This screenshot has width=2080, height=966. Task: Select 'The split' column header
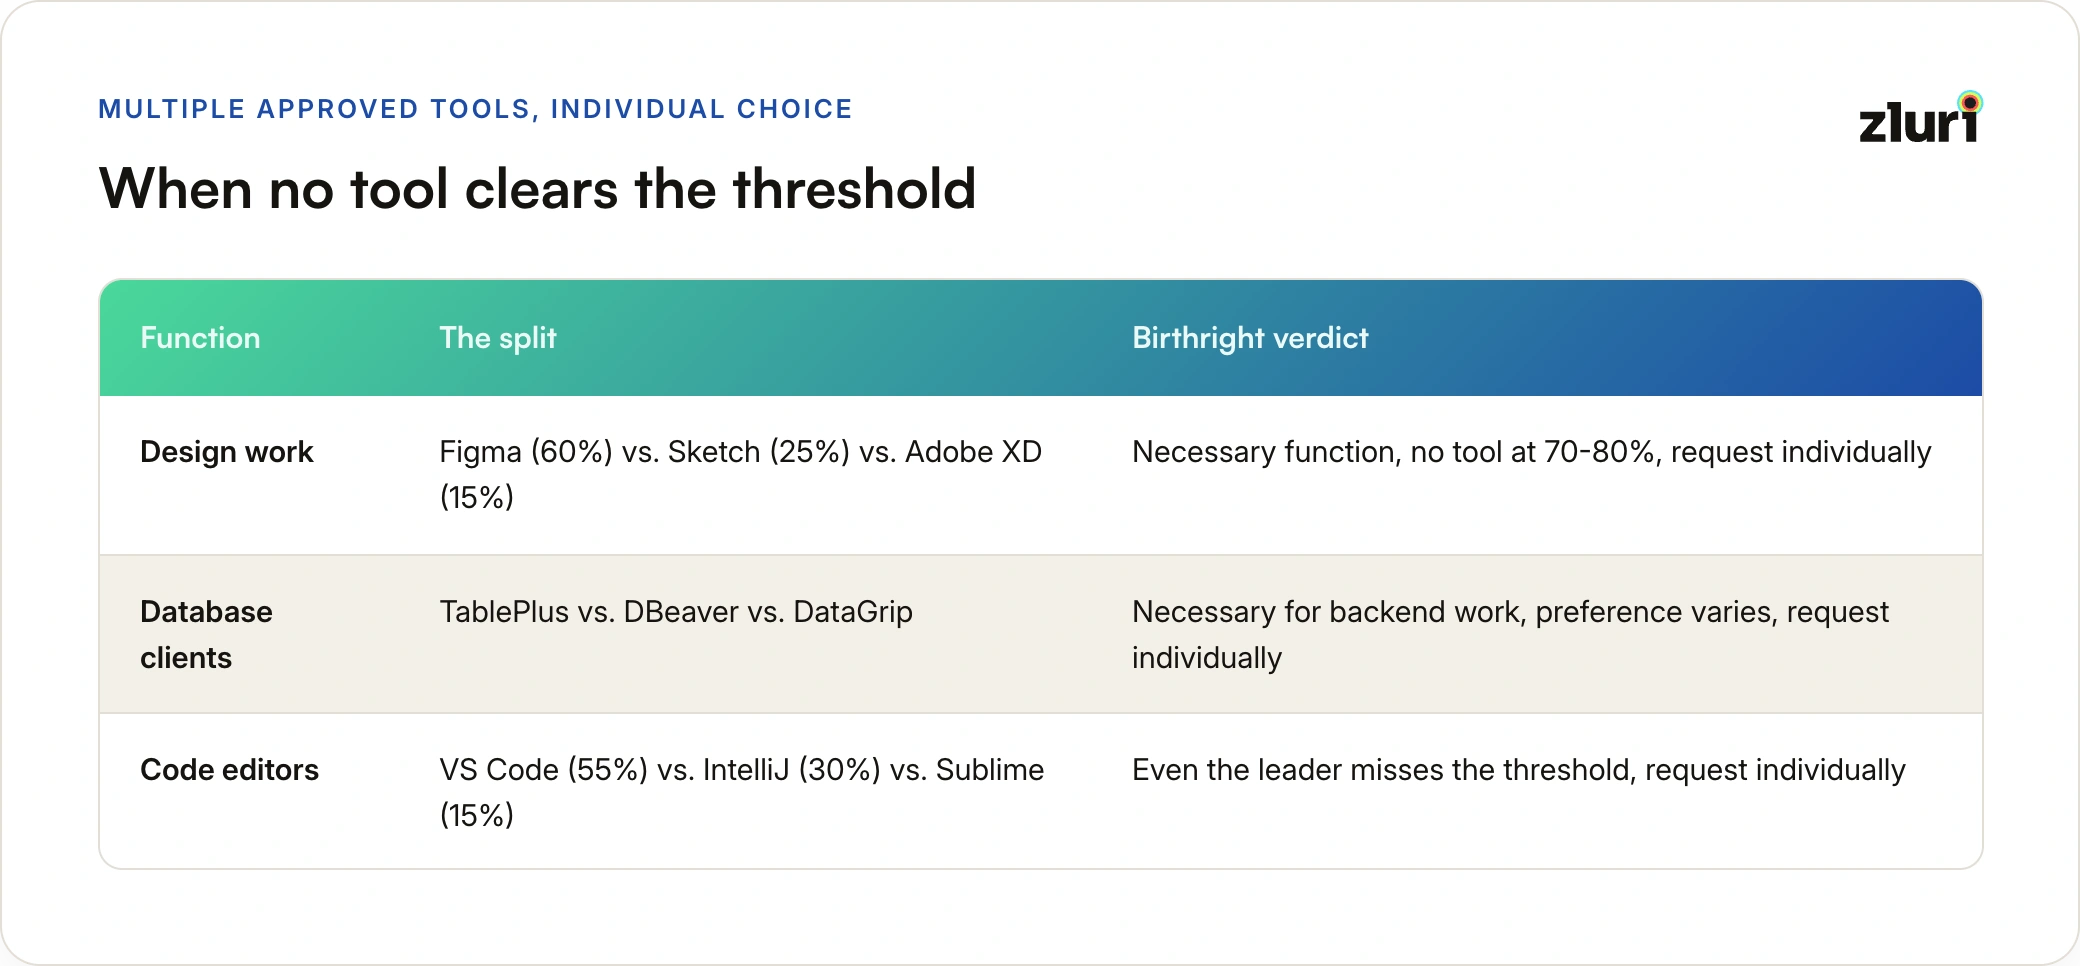(x=498, y=338)
